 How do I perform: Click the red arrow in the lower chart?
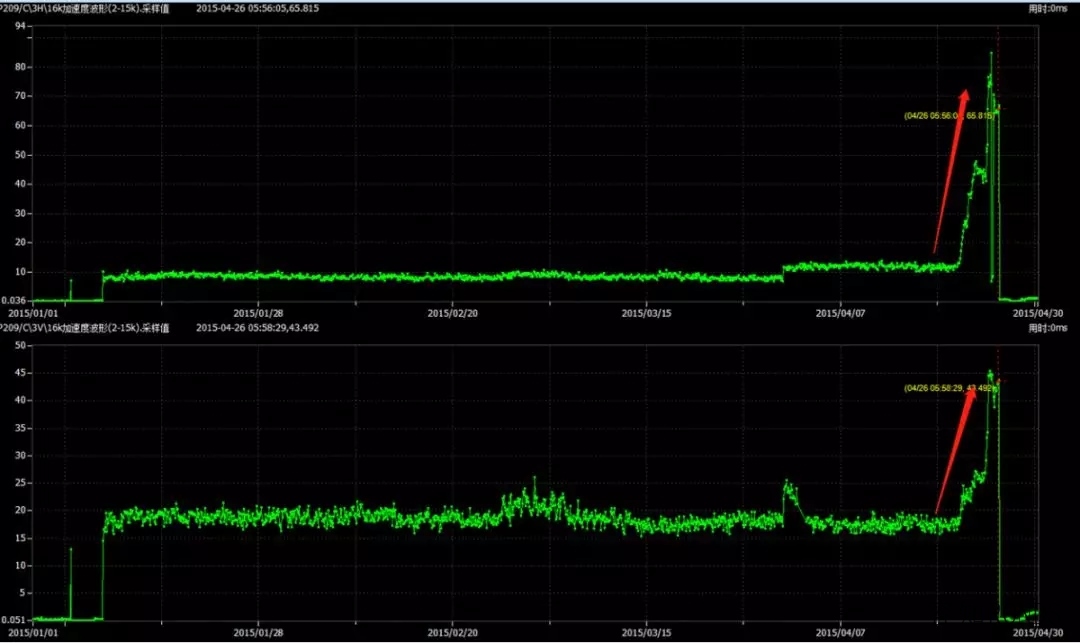pyautogui.click(x=956, y=450)
